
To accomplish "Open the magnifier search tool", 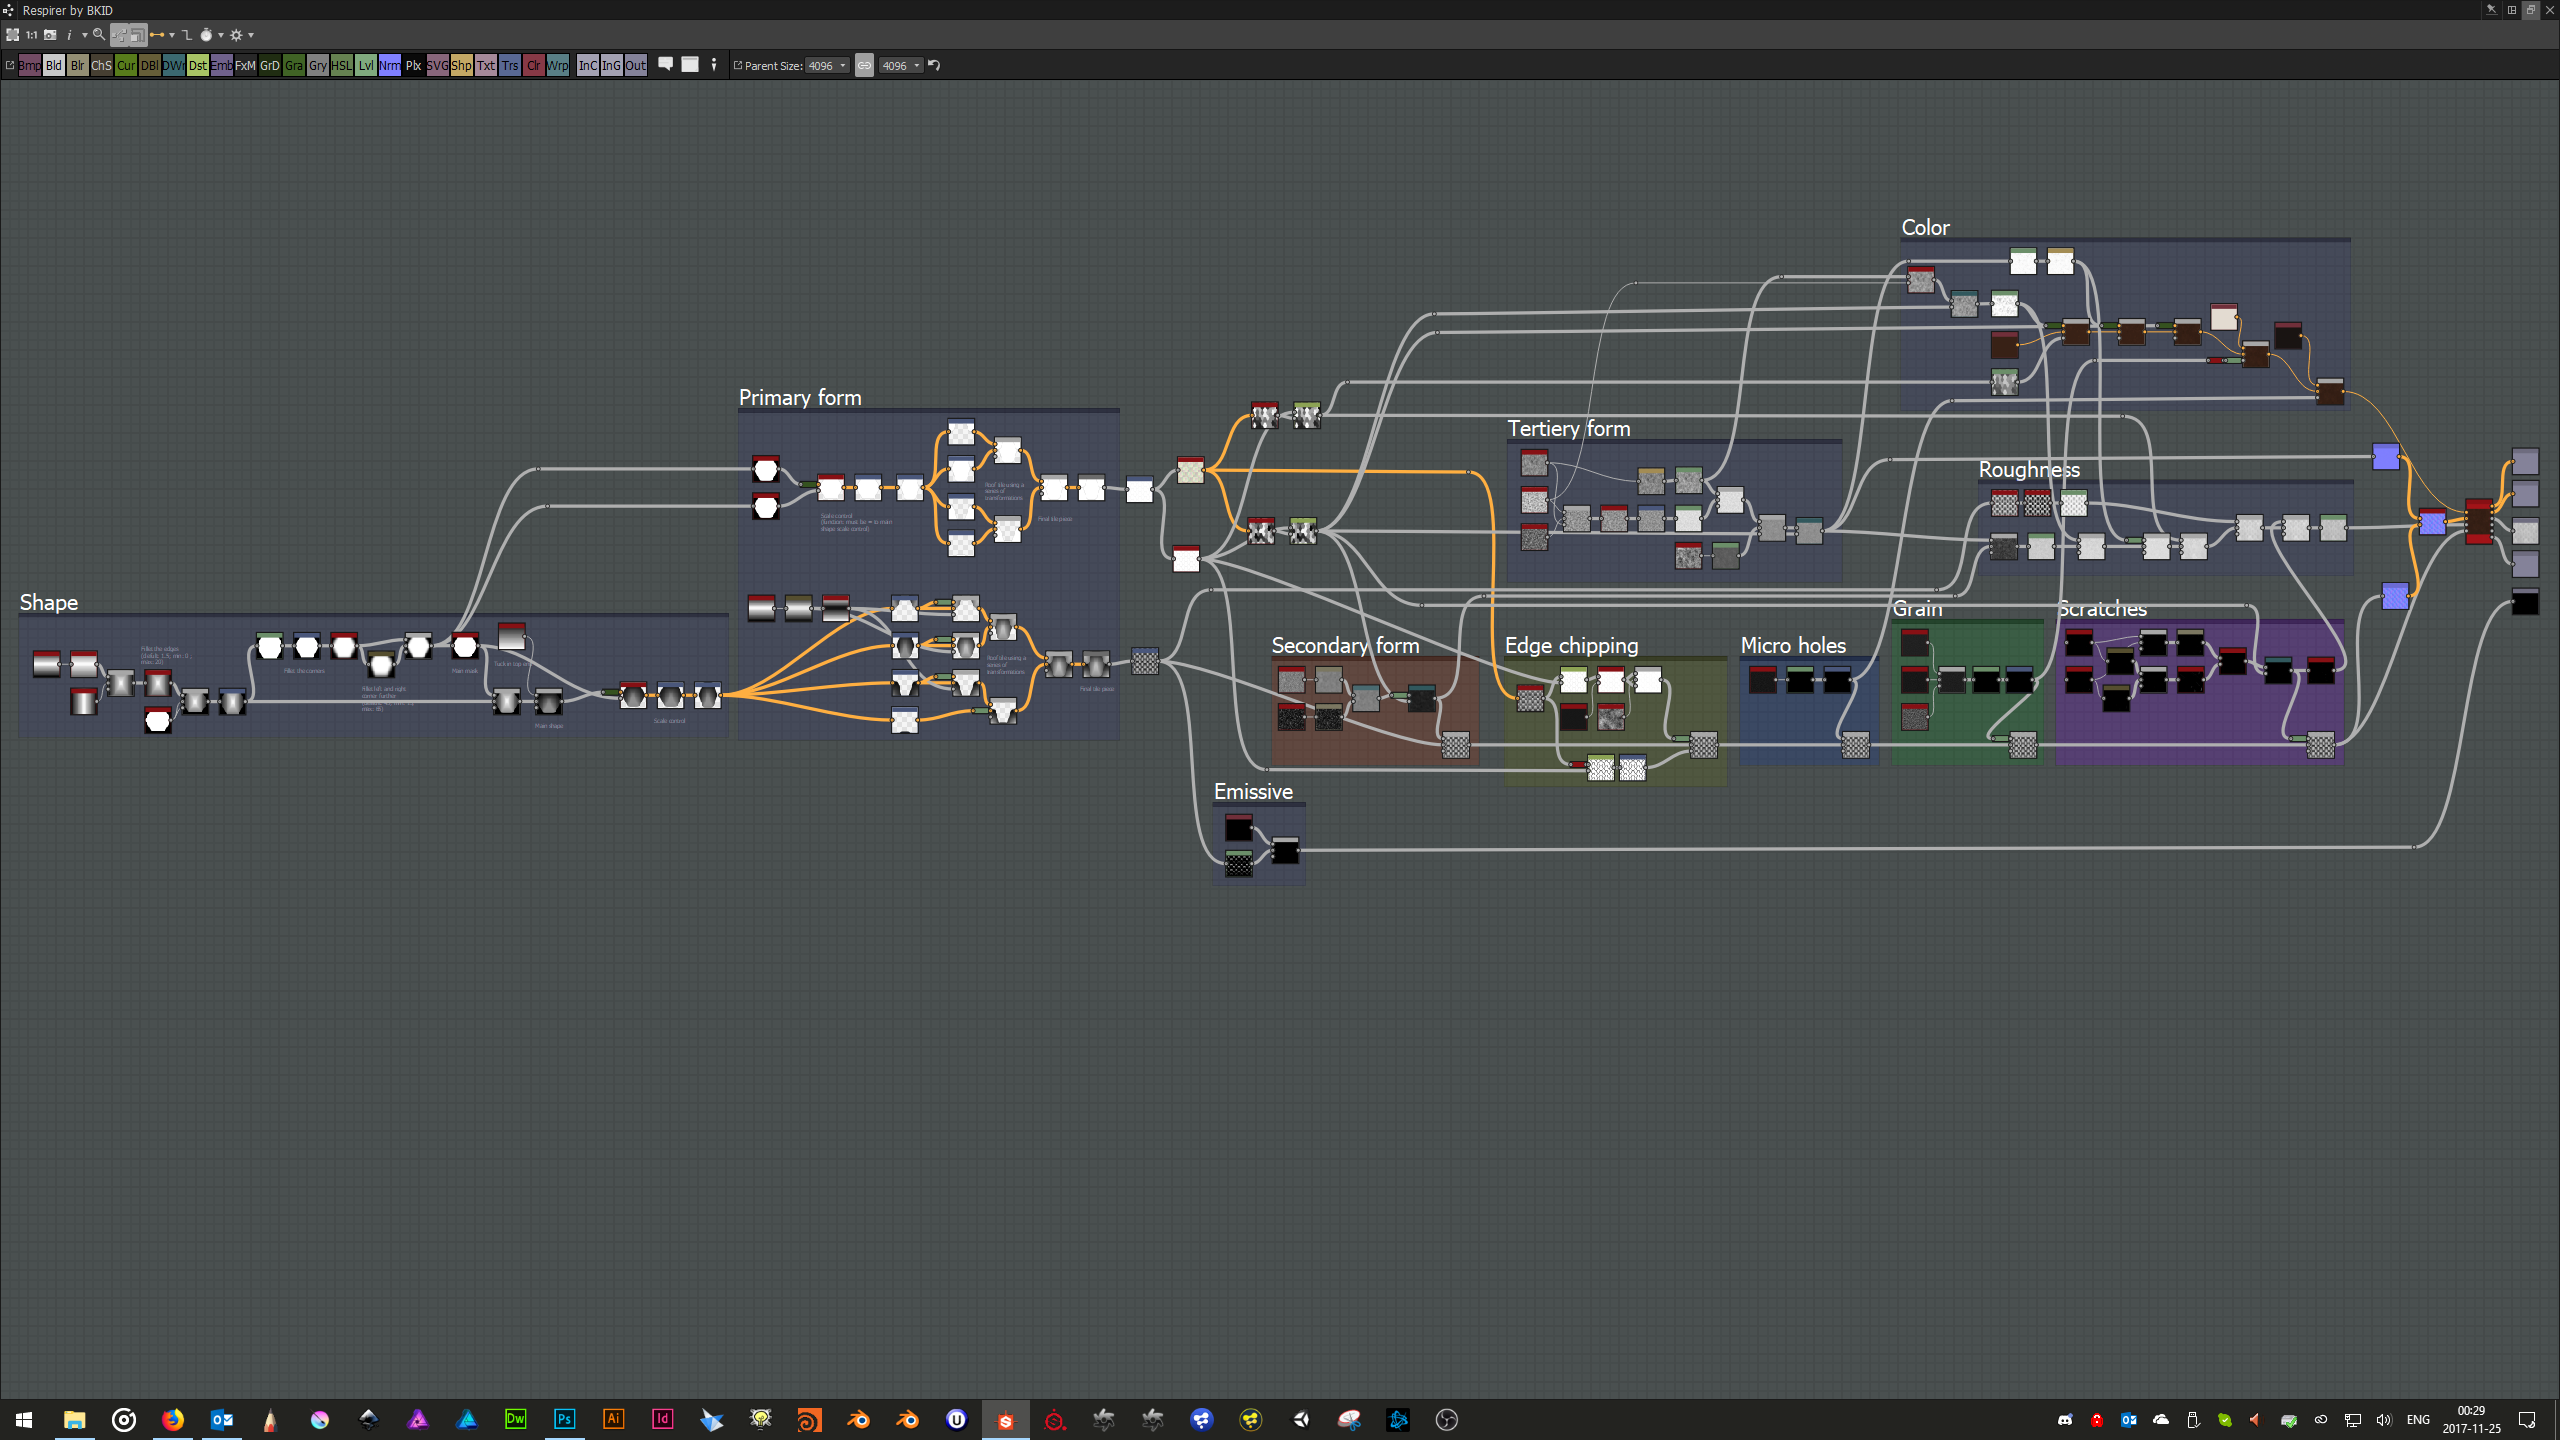I will tap(99, 35).
